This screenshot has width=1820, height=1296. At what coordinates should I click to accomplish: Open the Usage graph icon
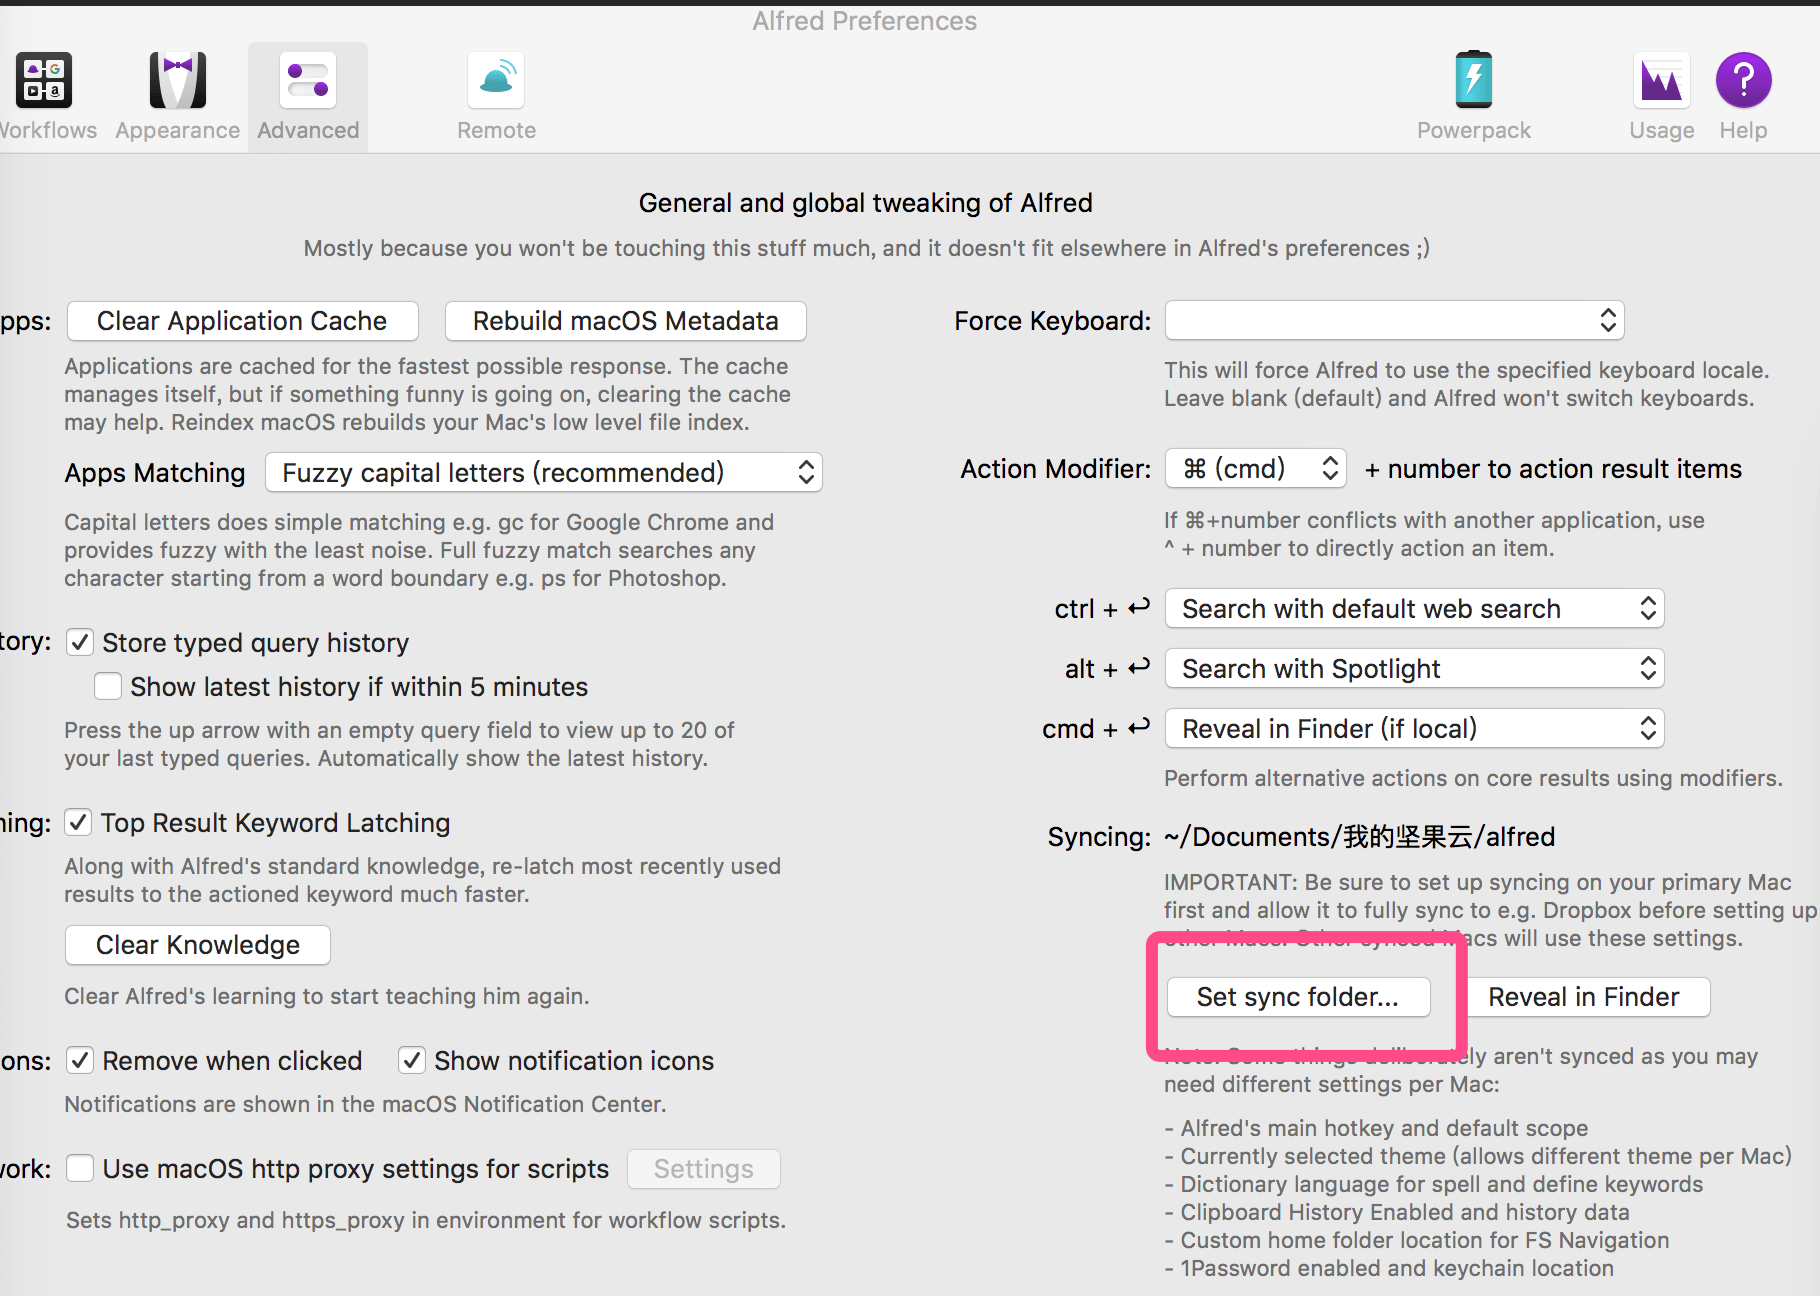click(1661, 80)
